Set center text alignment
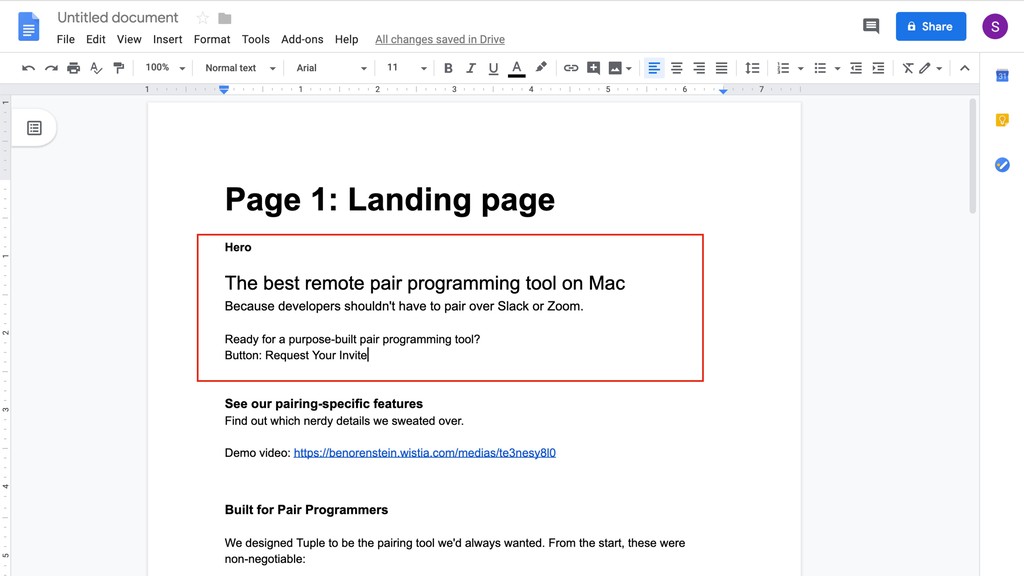The image size is (1024, 576). [x=677, y=68]
